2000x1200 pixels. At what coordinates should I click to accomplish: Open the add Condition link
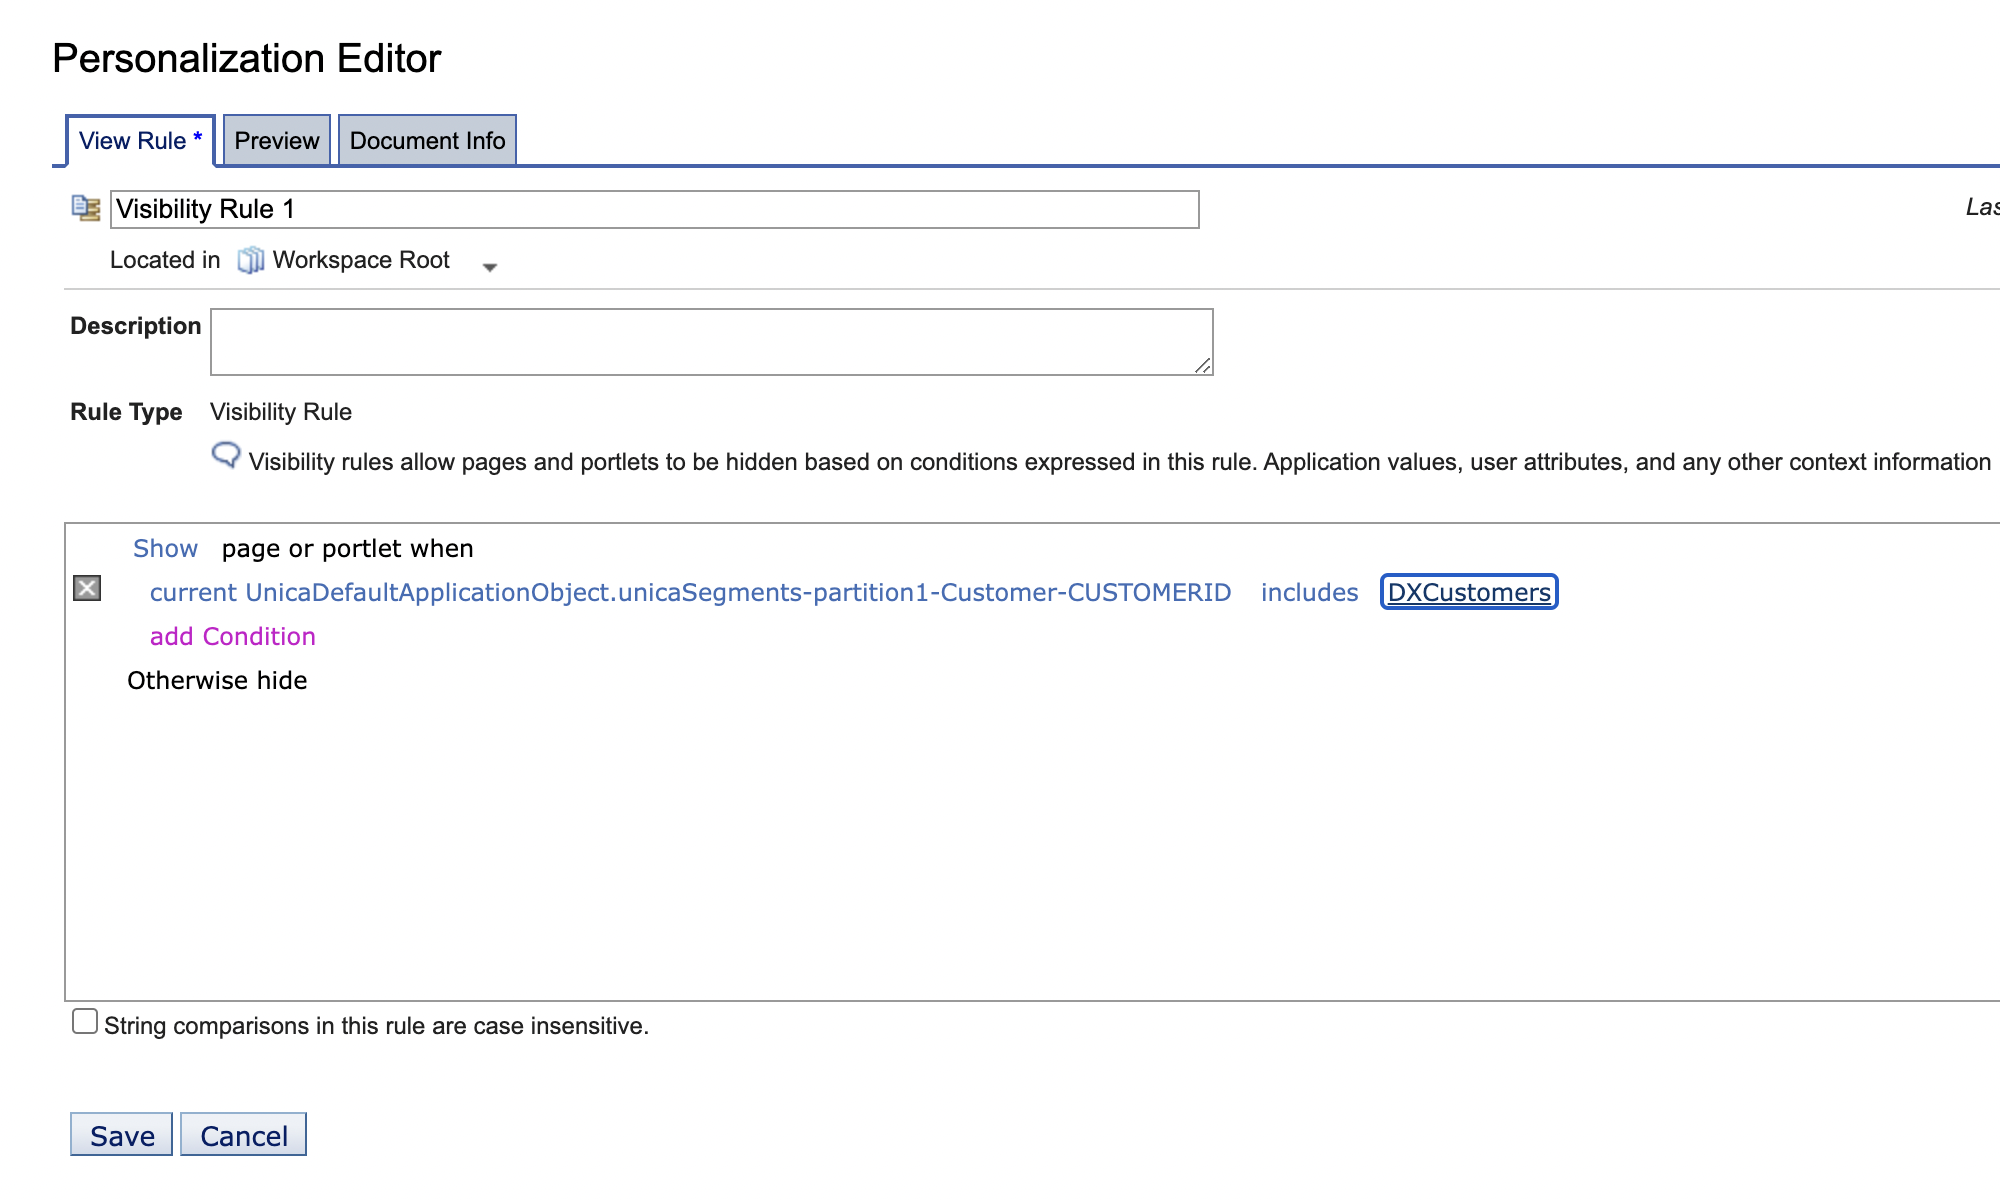(232, 636)
